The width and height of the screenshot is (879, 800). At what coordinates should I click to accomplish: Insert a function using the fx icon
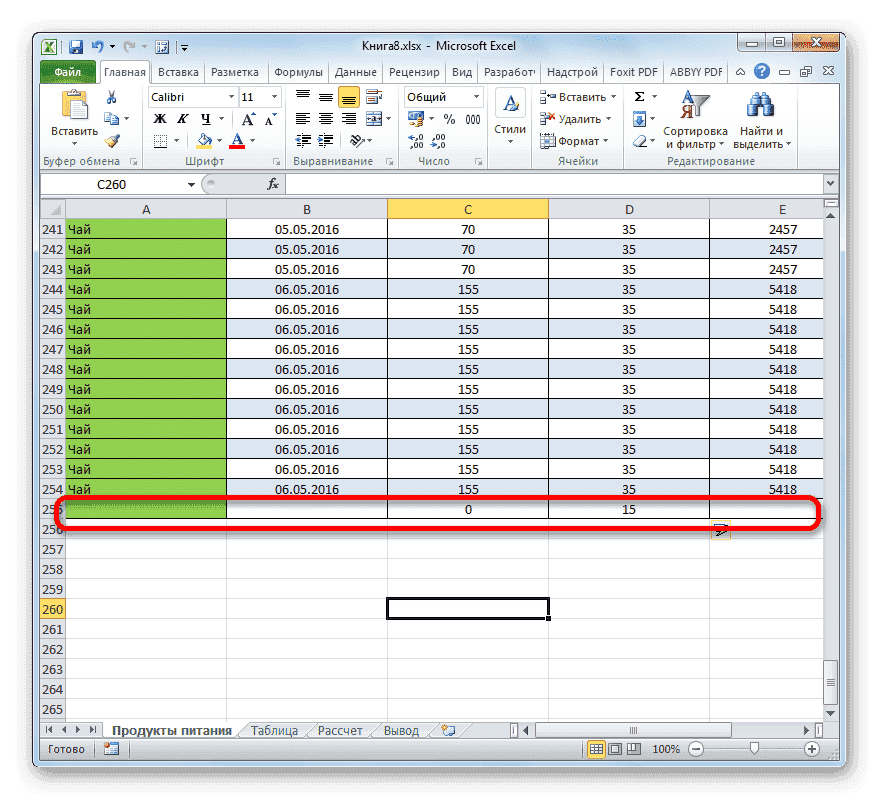273,184
